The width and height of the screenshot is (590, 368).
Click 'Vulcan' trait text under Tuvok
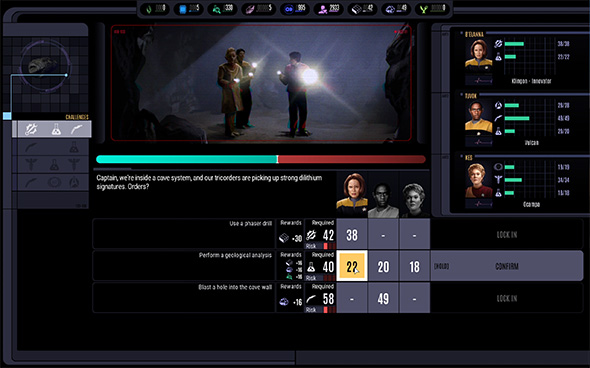click(531, 143)
